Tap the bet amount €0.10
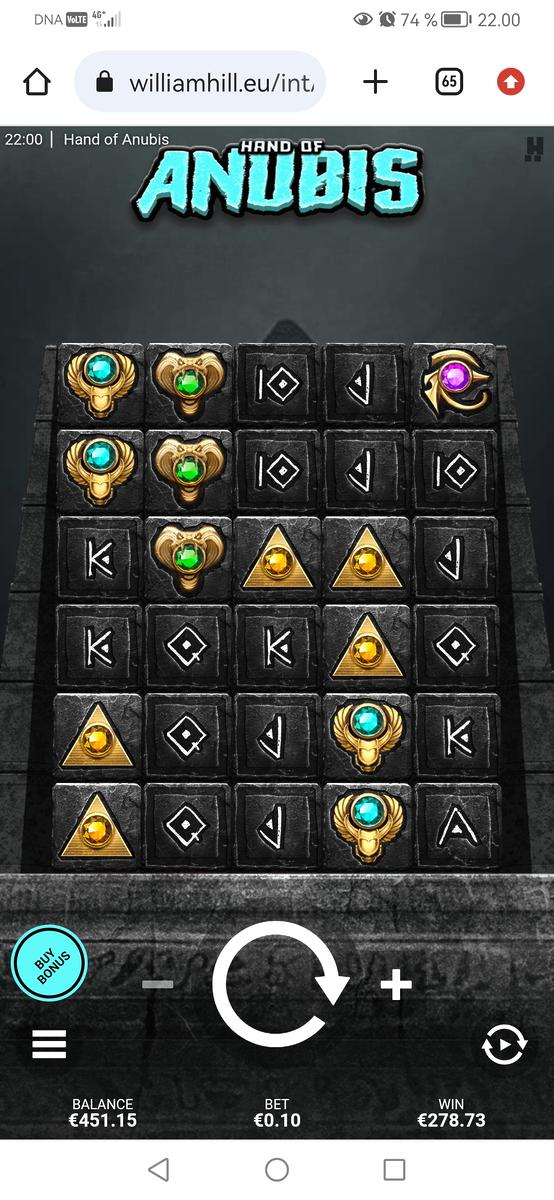554x1200 pixels. click(277, 1120)
